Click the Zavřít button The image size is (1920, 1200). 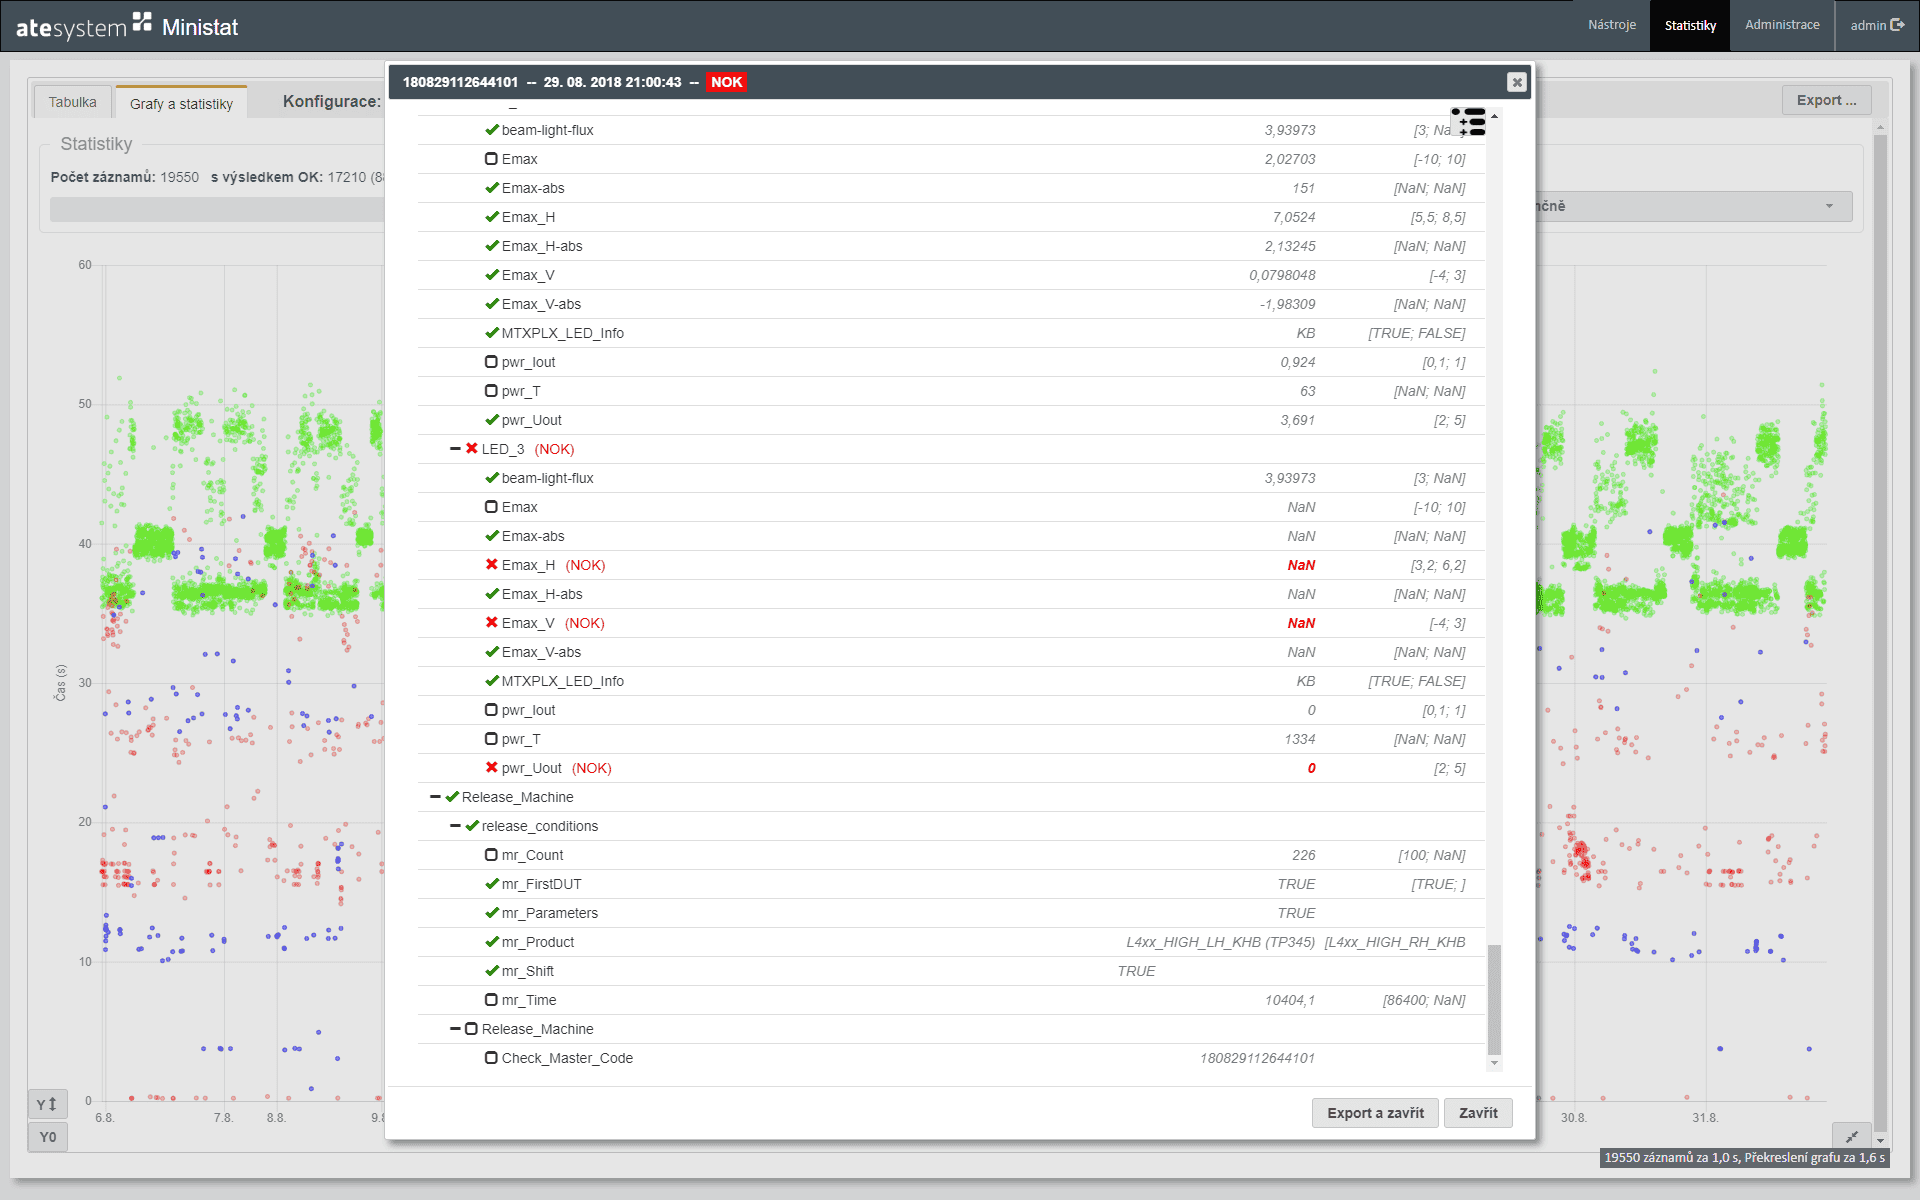point(1478,1113)
